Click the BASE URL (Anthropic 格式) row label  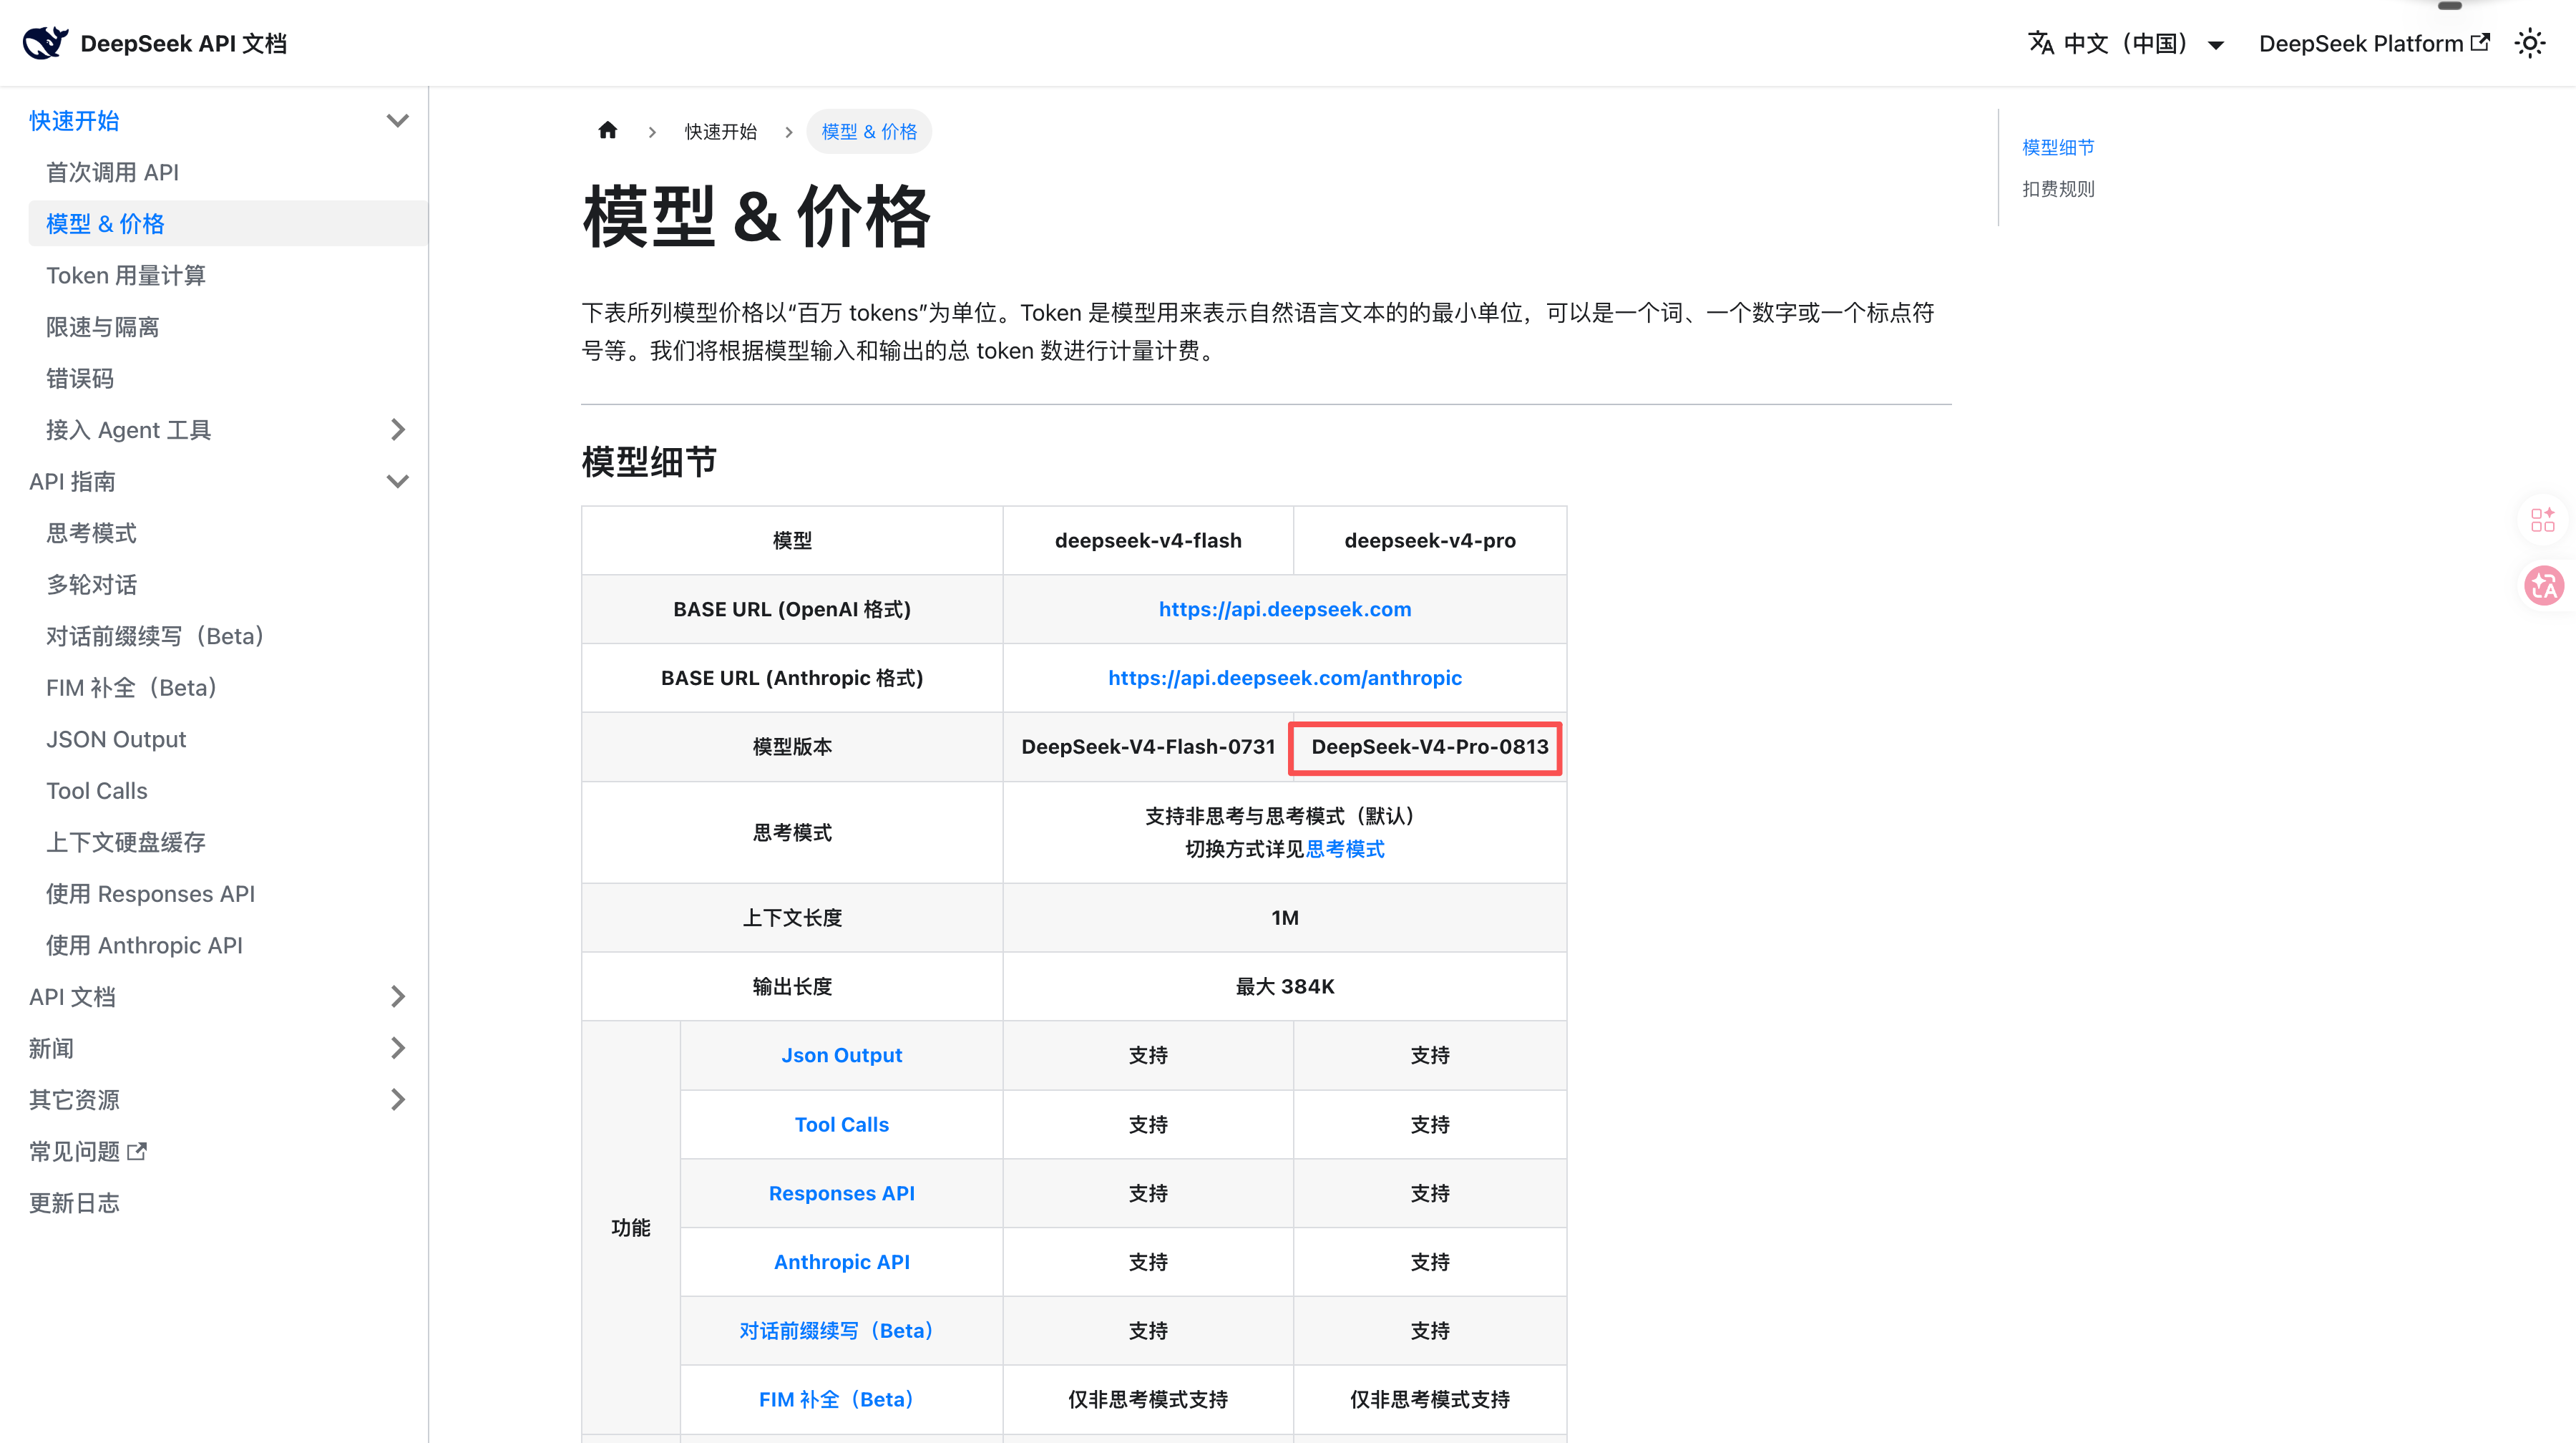pos(792,678)
